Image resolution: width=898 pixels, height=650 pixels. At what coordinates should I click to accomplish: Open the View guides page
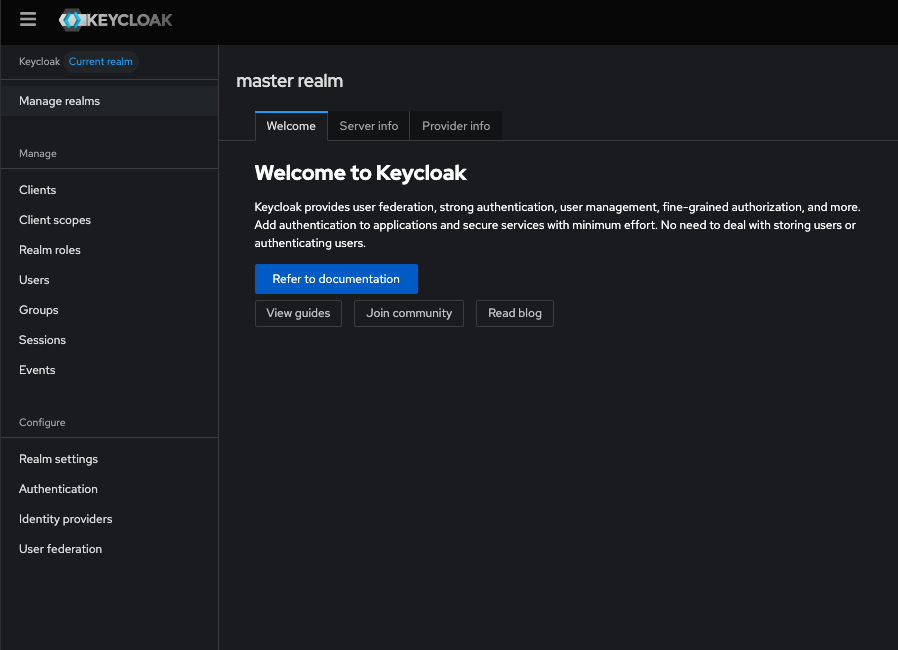298,313
